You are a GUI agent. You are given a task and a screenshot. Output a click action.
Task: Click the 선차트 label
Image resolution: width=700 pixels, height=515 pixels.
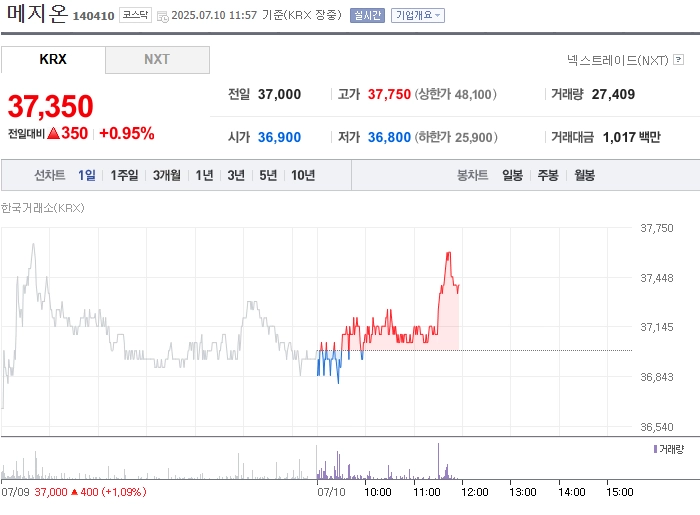50,175
